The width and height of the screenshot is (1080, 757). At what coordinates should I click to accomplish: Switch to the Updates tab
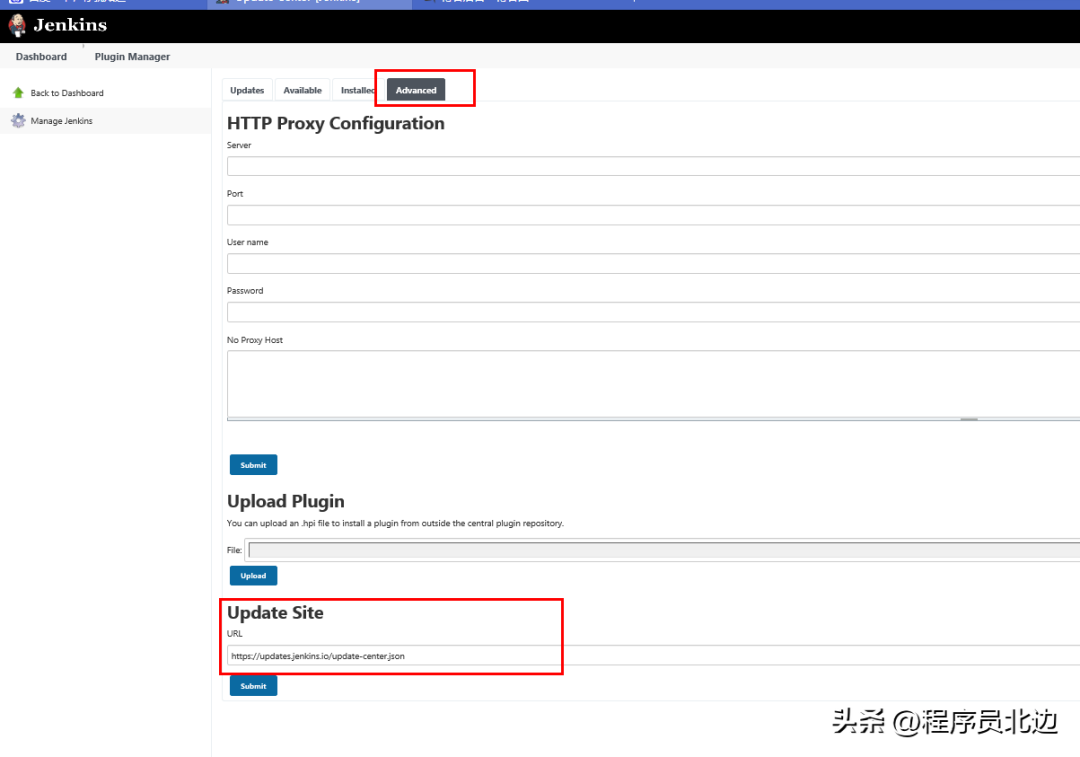tap(247, 90)
